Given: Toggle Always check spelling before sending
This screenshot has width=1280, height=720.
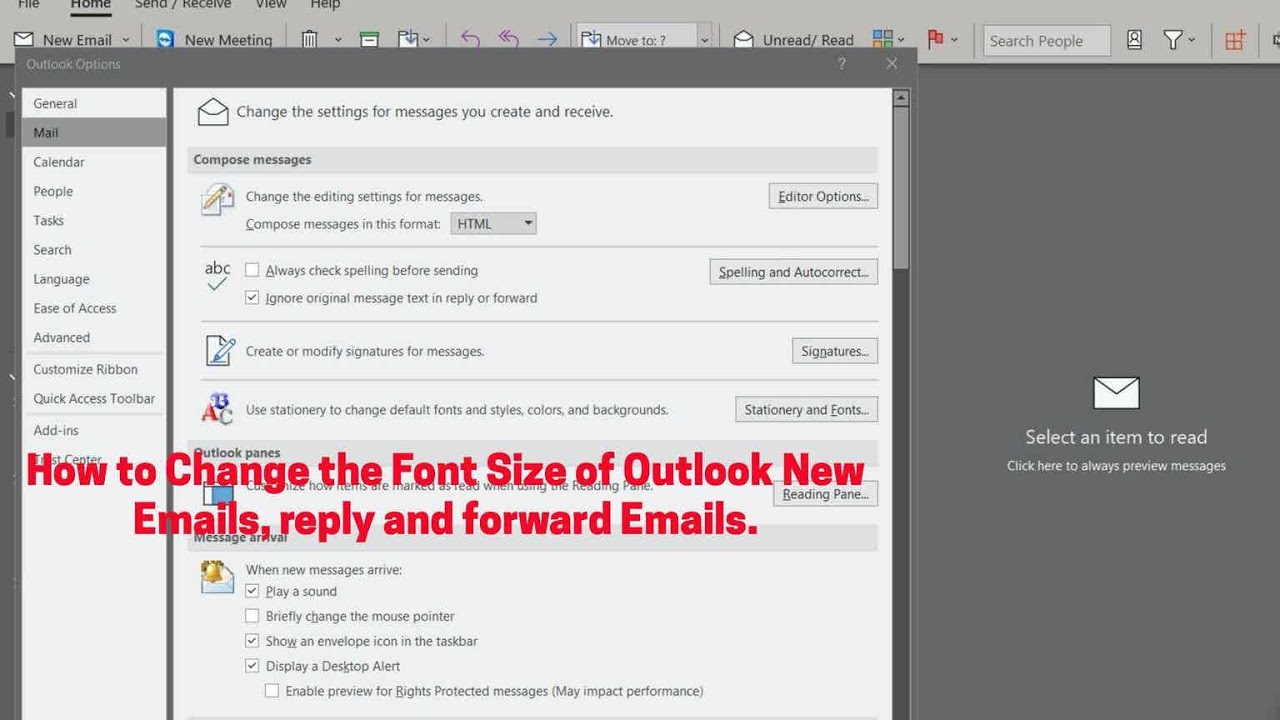Looking at the screenshot, I should [x=252, y=270].
